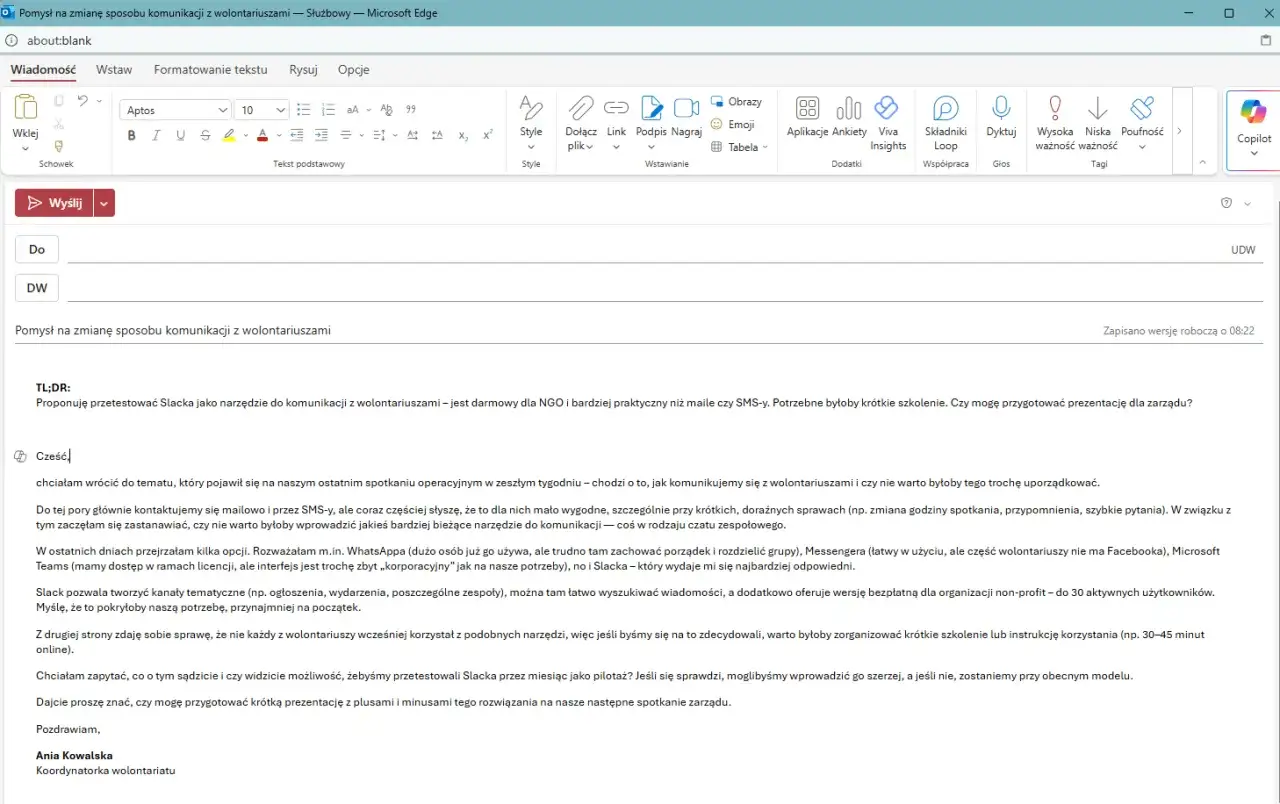Click the Wyślij send button

point(54,203)
